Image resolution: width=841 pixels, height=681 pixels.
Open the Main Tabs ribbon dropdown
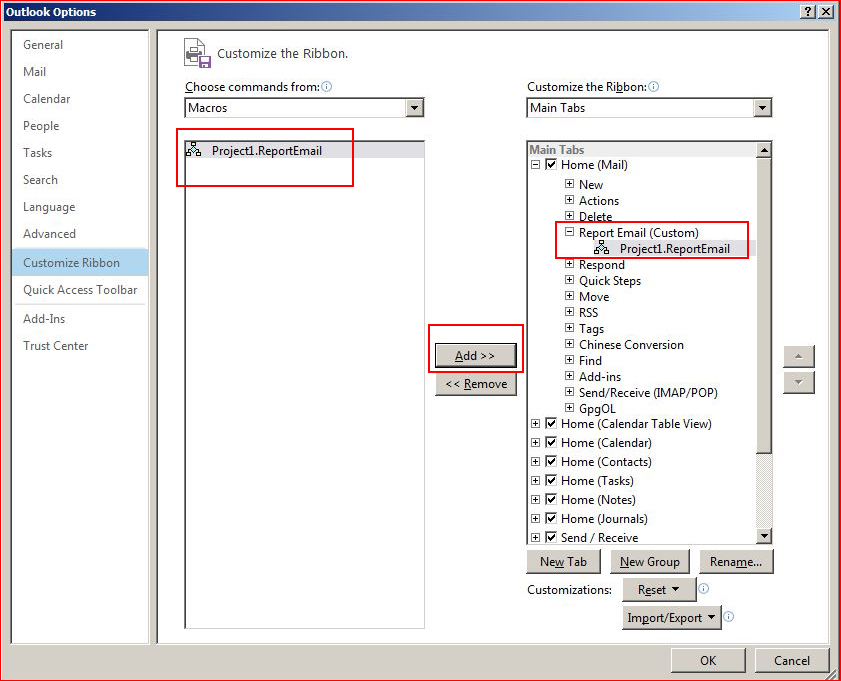pyautogui.click(x=762, y=108)
